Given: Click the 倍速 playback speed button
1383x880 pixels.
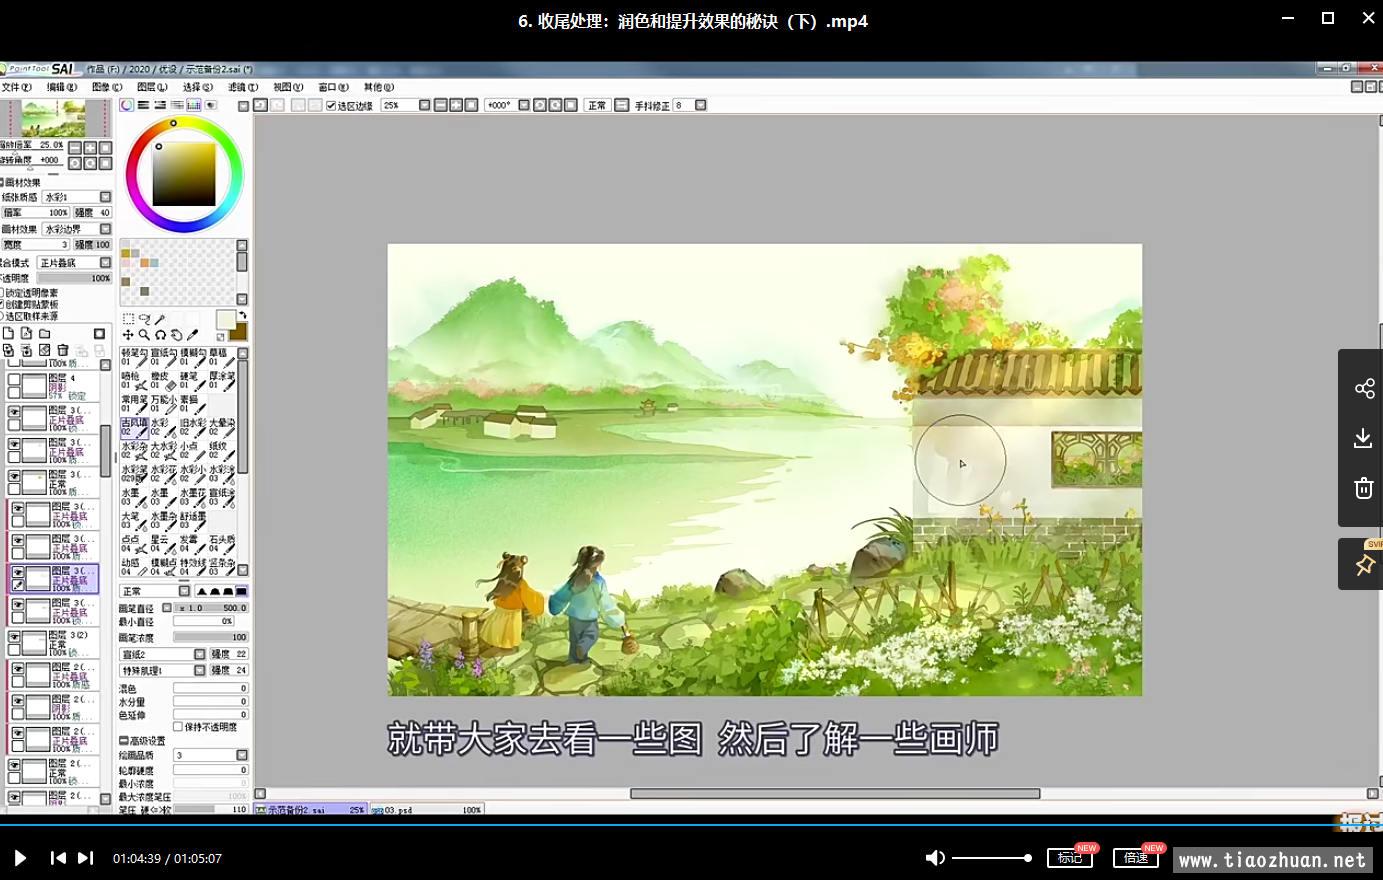Looking at the screenshot, I should pyautogui.click(x=1135, y=857).
